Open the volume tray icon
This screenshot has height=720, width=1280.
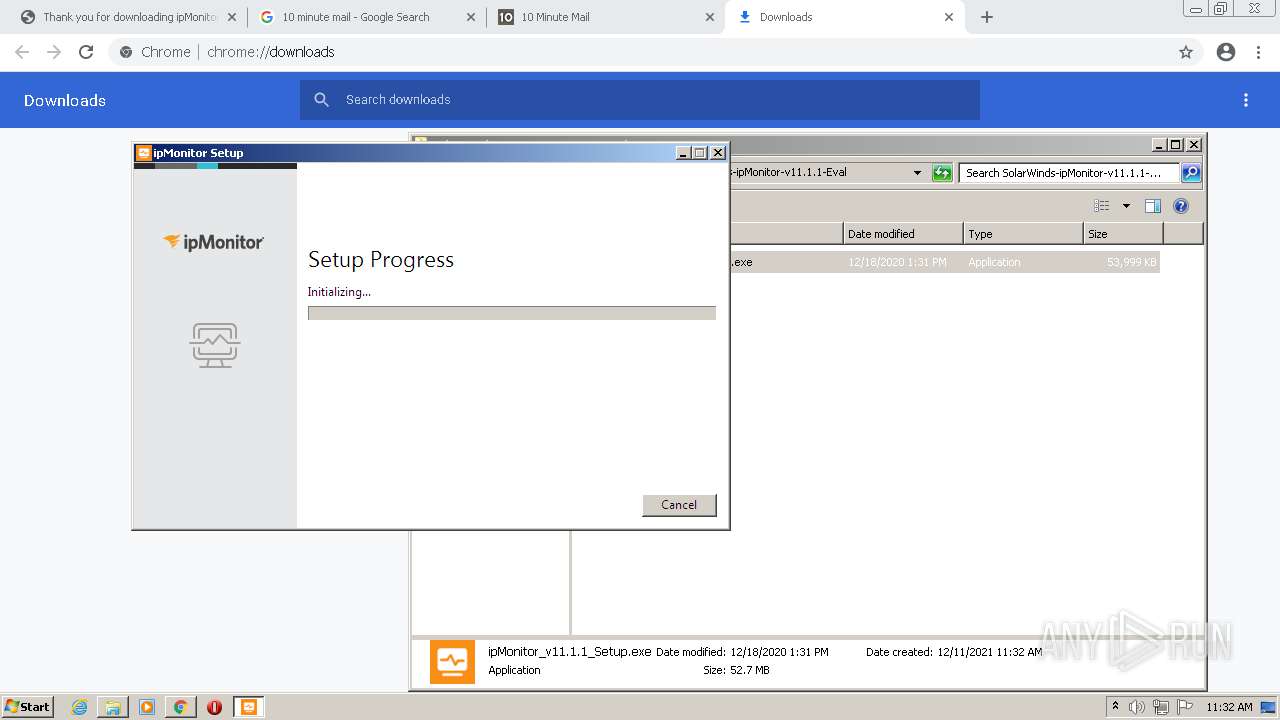coord(1137,707)
